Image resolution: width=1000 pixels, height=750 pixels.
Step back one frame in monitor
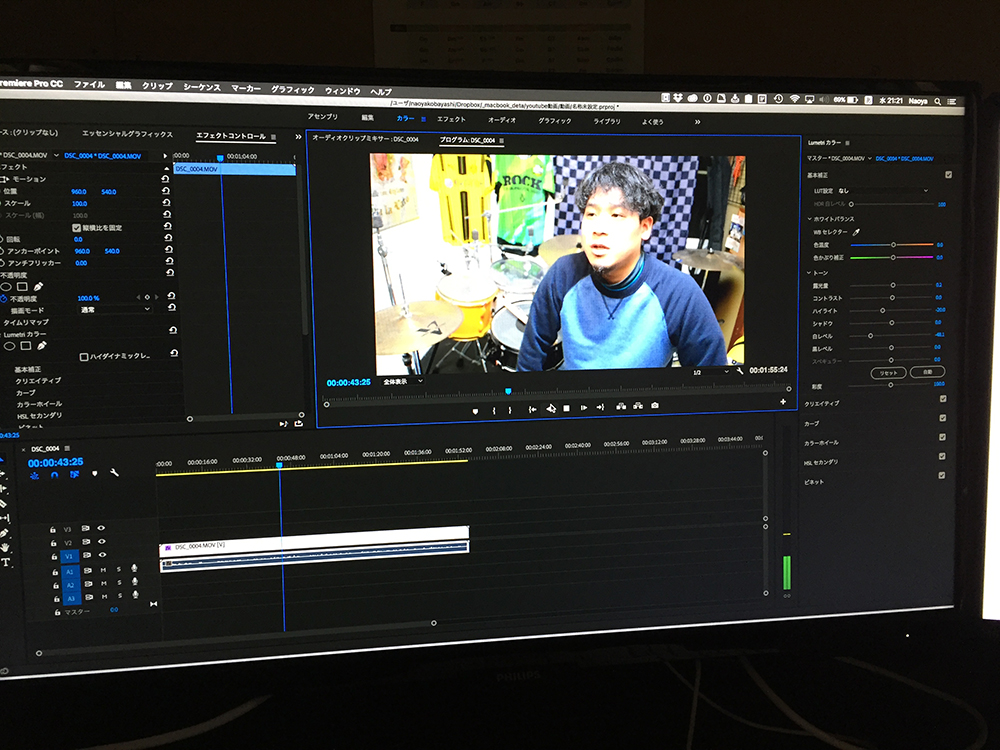tap(550, 409)
